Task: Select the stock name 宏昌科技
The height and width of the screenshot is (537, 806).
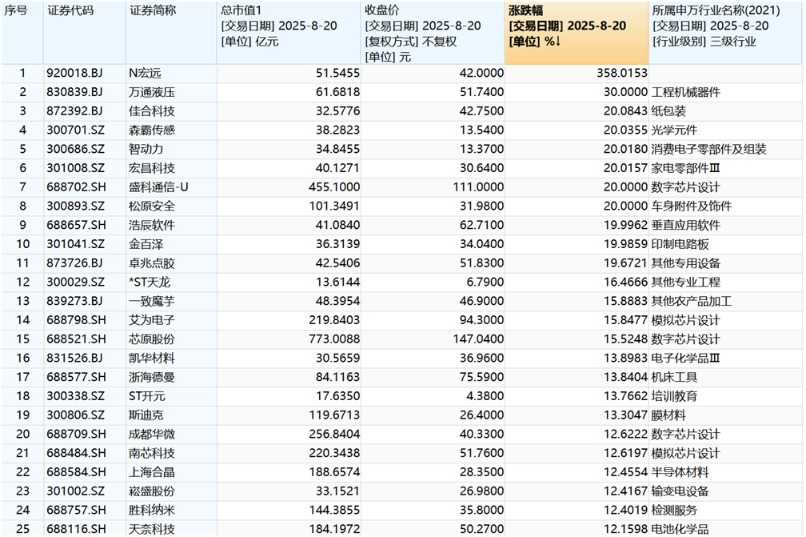Action: (152, 168)
